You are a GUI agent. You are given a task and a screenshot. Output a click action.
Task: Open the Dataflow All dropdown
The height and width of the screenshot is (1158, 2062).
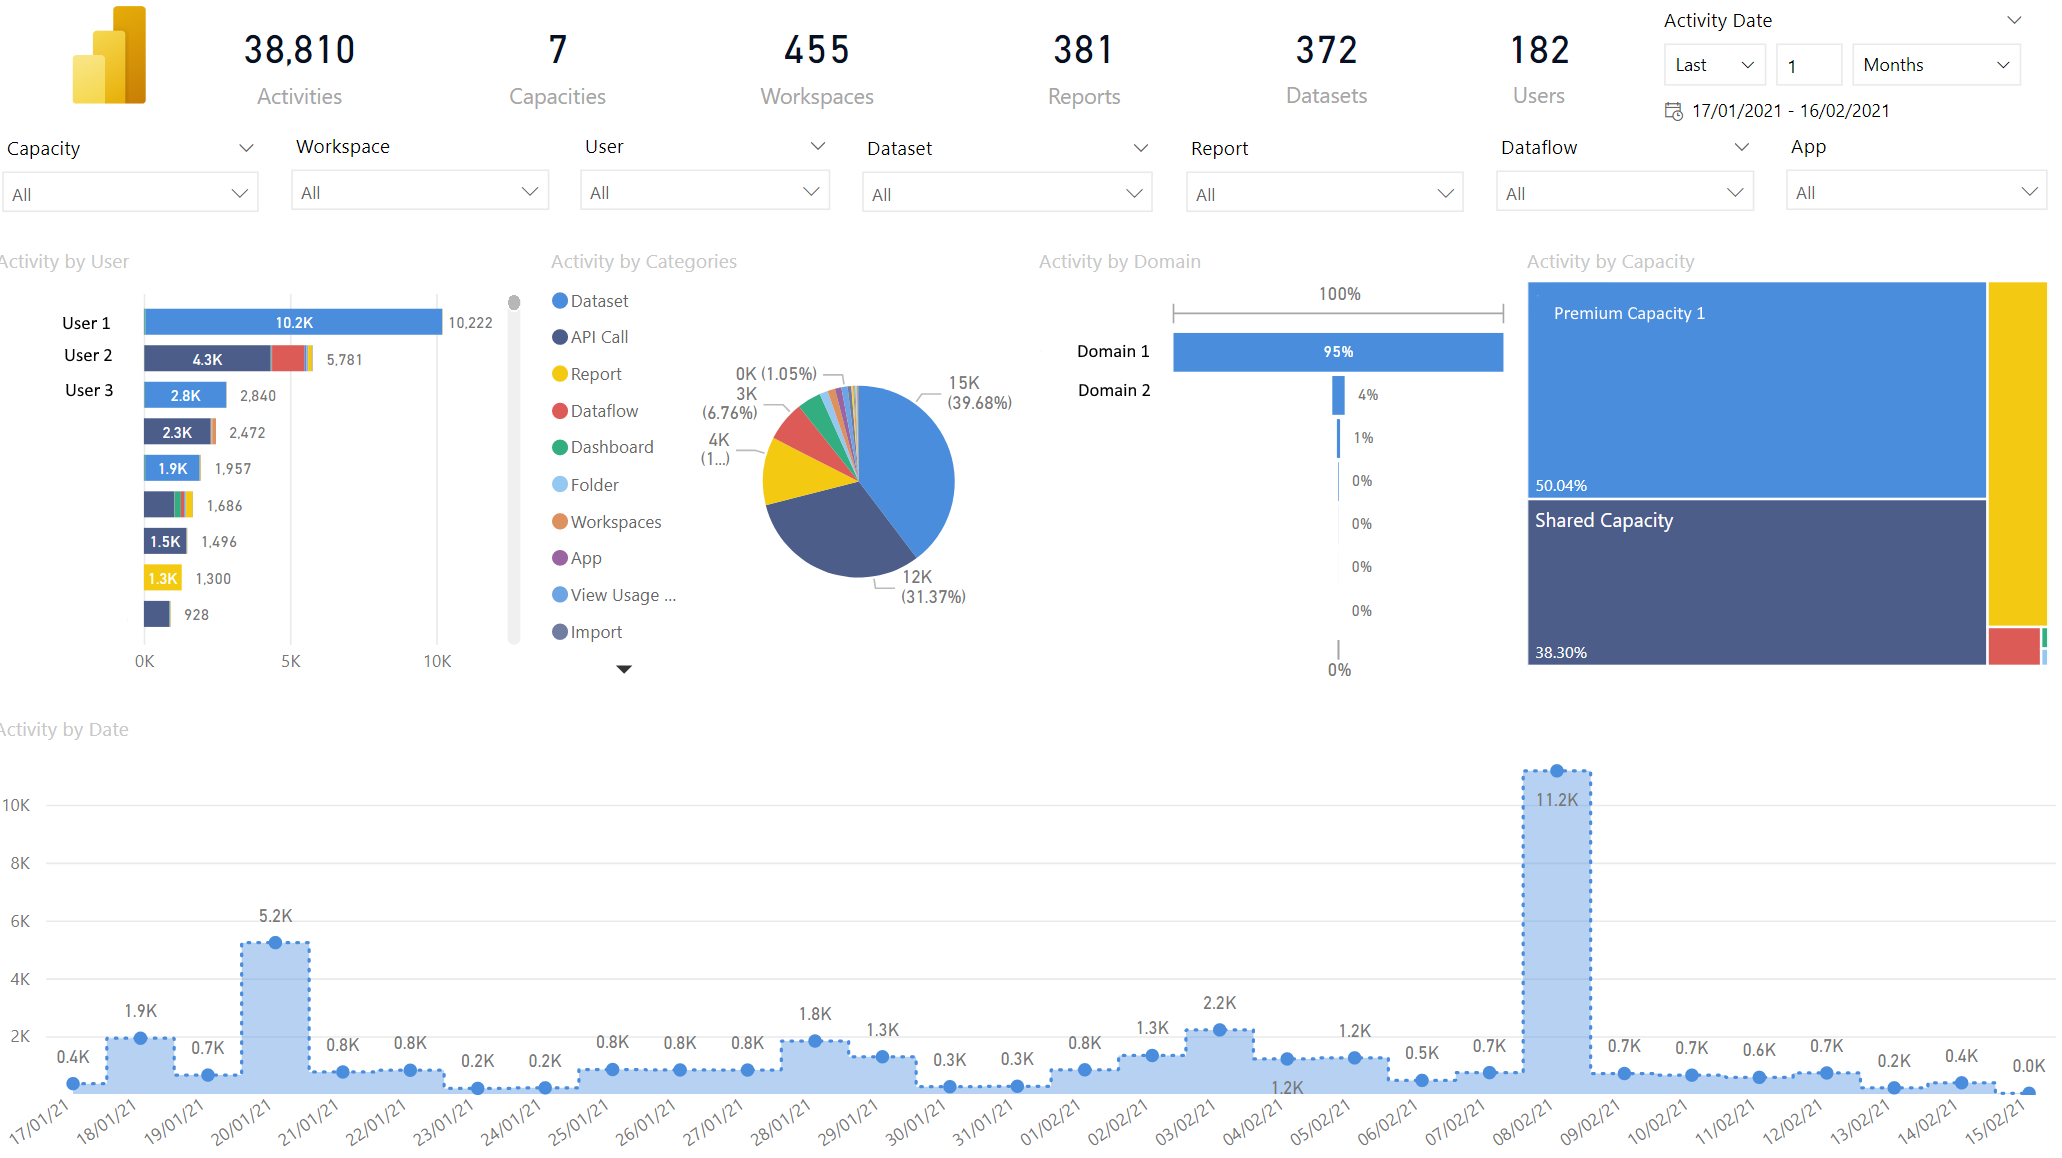(x=1625, y=193)
